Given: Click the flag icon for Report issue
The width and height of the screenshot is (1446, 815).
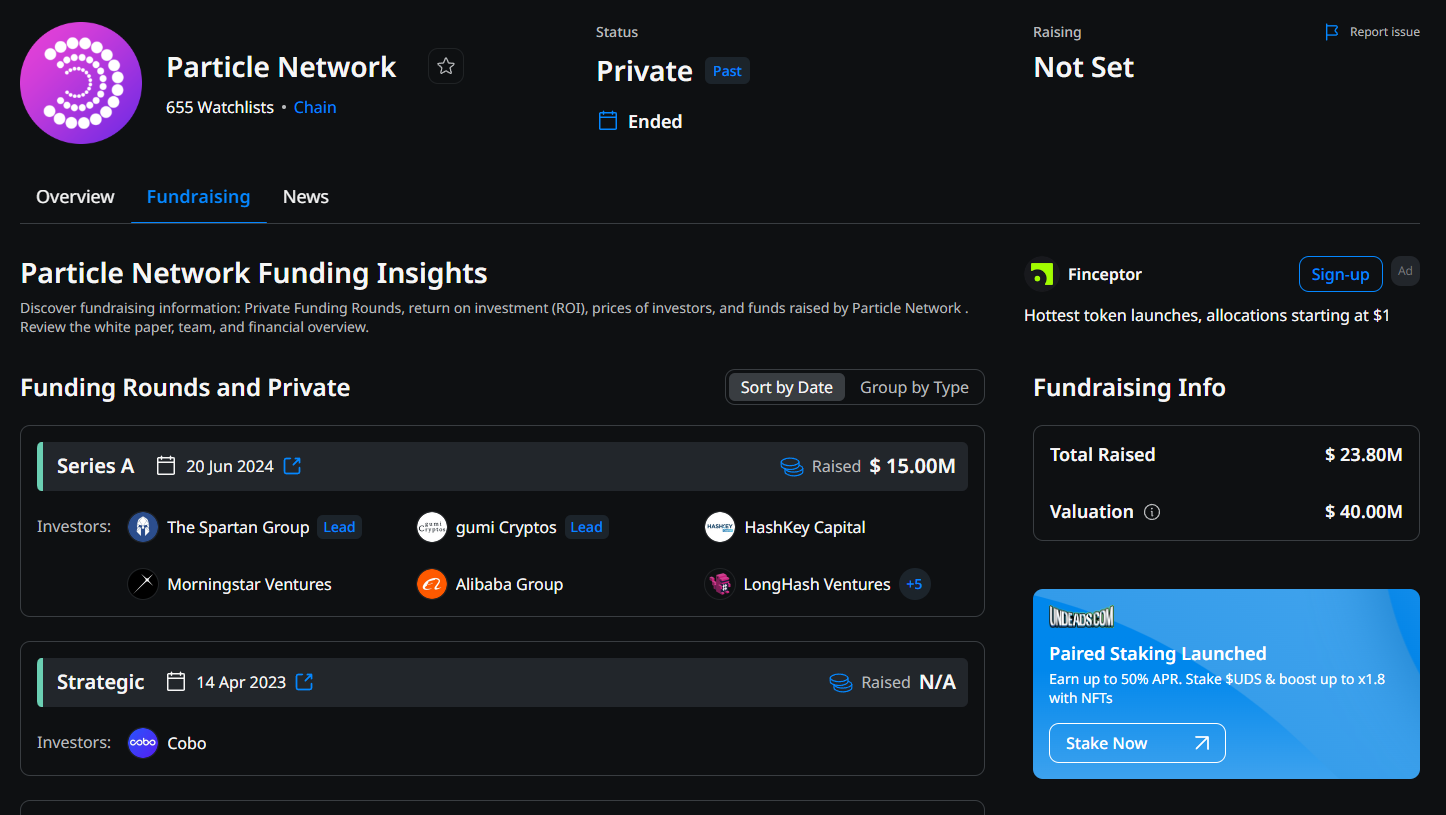Looking at the screenshot, I should (1331, 32).
